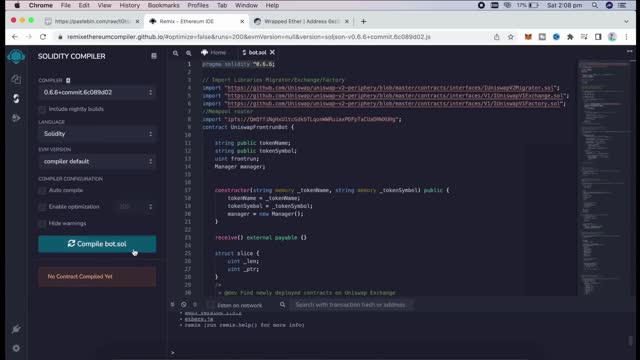This screenshot has width=640, height=360.
Task: Bookmark this page with the star
Action: 511,37
